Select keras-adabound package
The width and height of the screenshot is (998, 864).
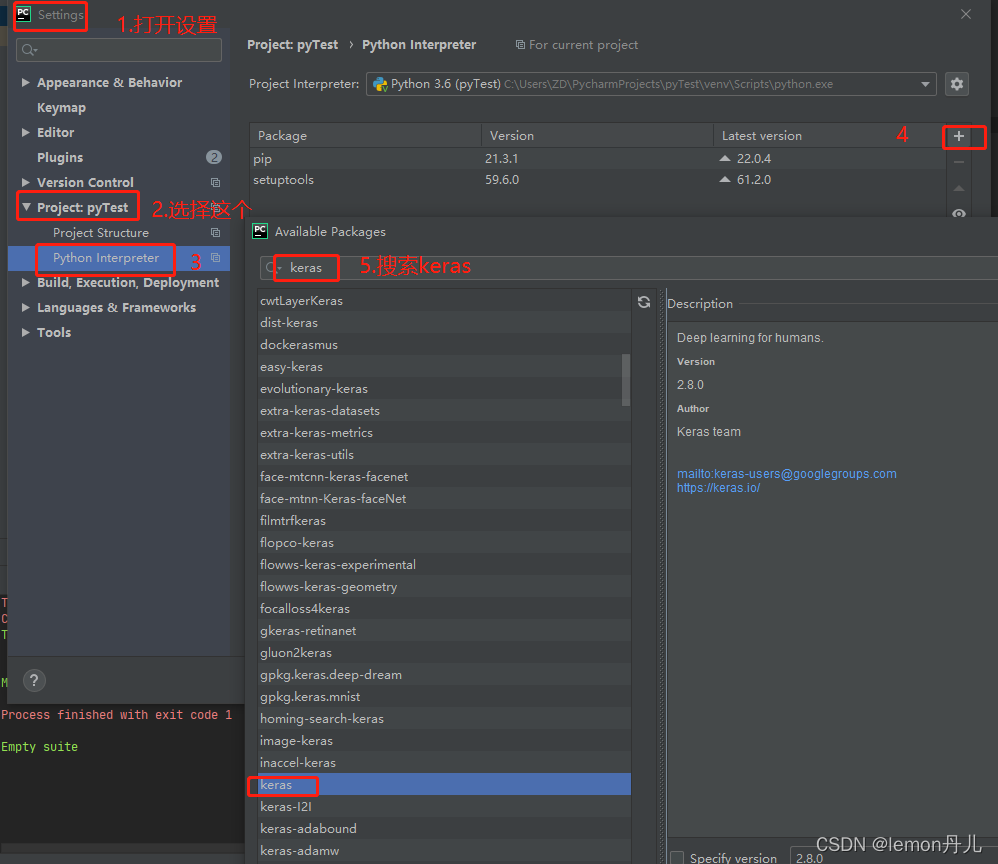point(444,828)
